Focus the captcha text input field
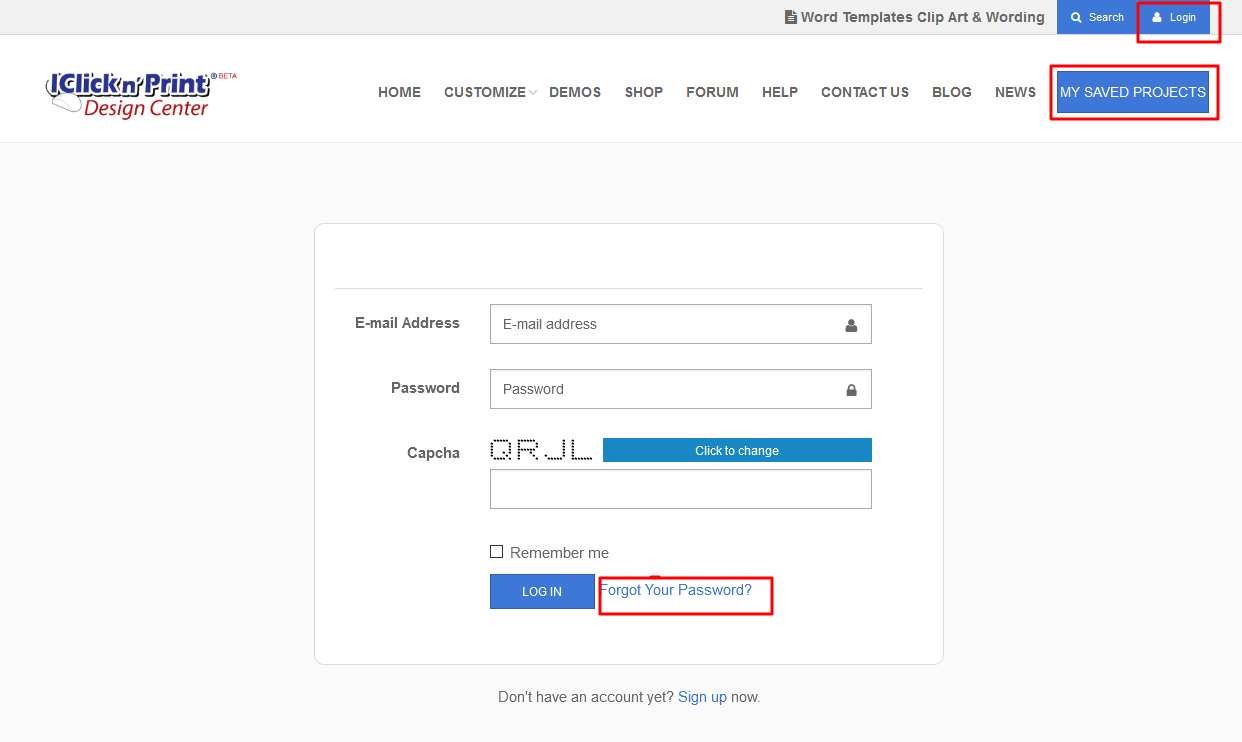This screenshot has width=1242, height=742. (680, 489)
